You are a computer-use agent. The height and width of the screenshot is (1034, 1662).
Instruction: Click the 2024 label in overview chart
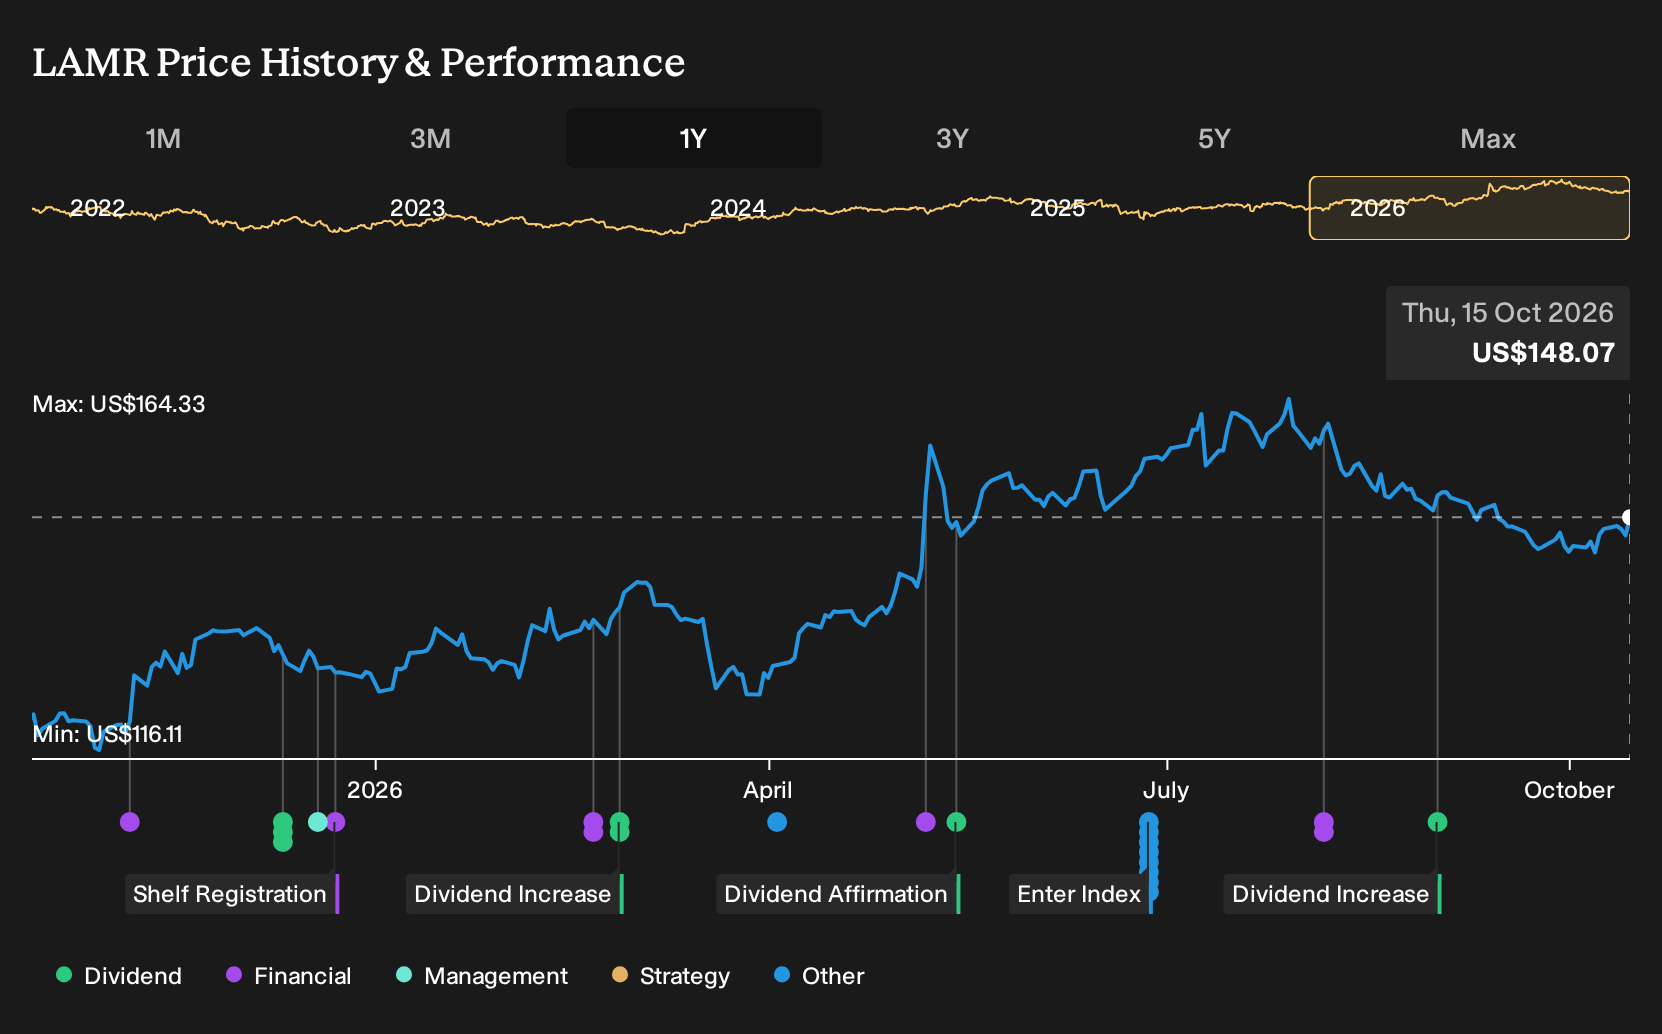(x=737, y=208)
